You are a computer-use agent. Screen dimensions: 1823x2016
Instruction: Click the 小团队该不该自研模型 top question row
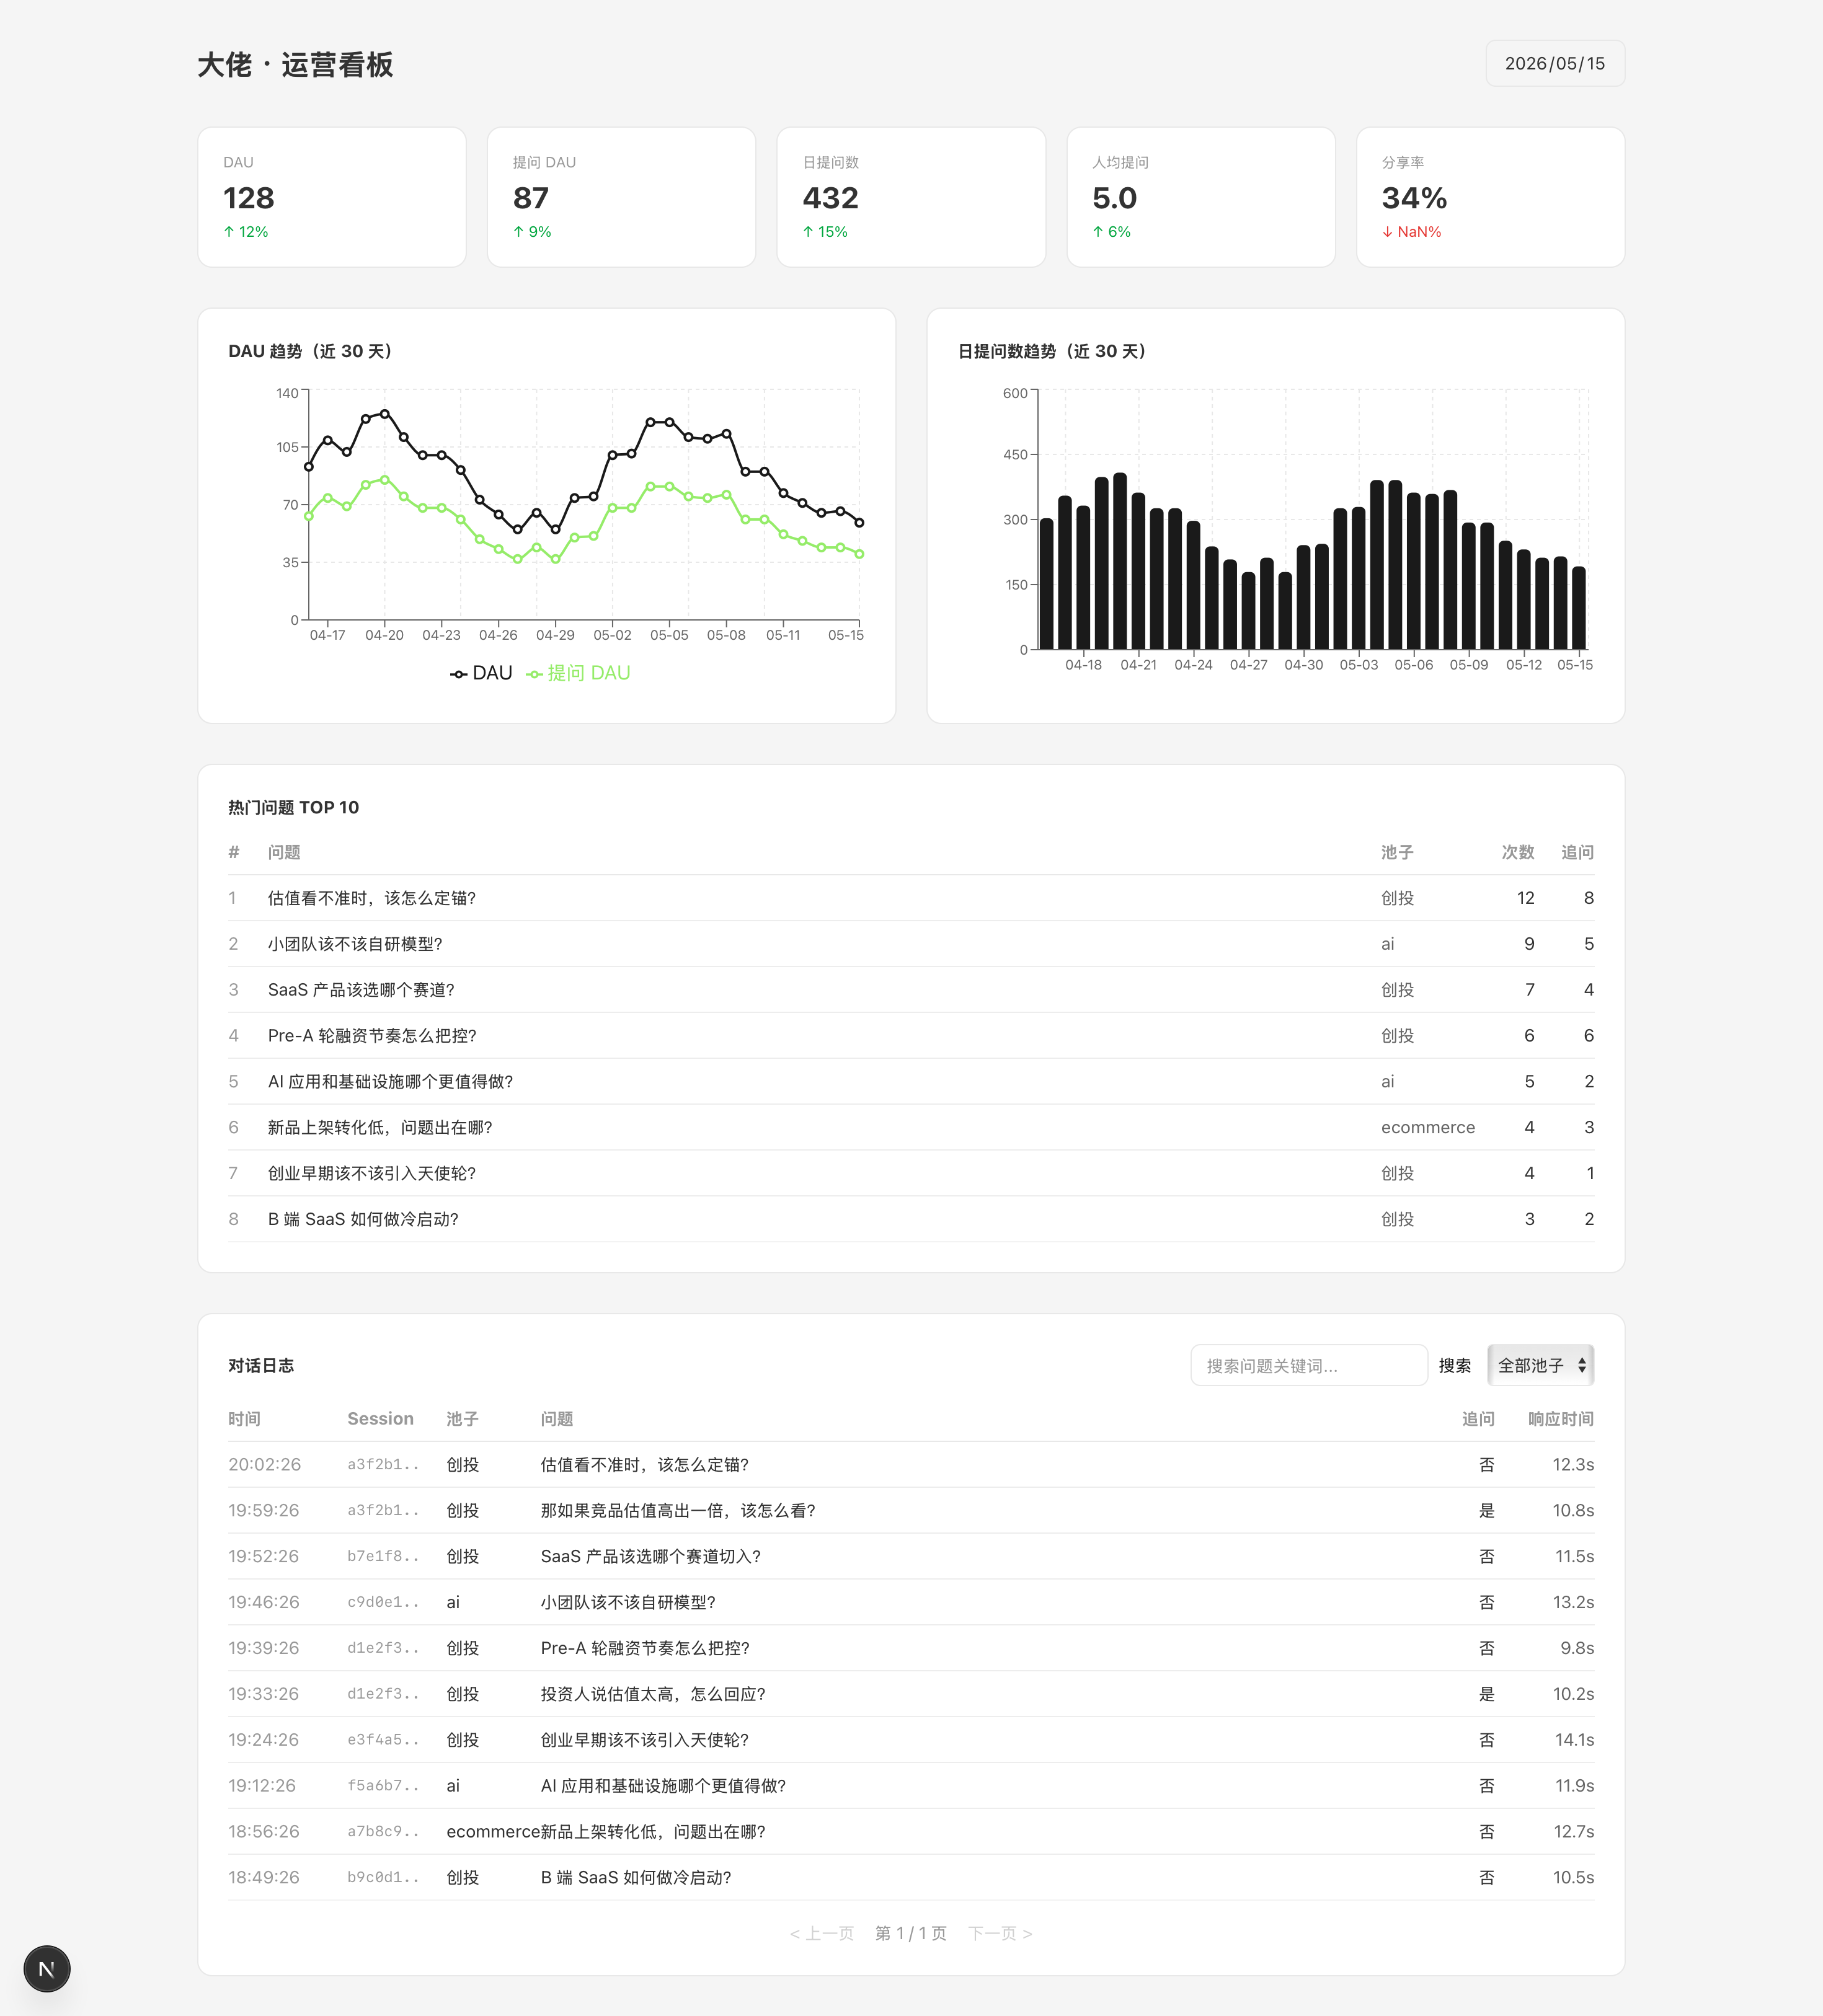[x=911, y=944]
